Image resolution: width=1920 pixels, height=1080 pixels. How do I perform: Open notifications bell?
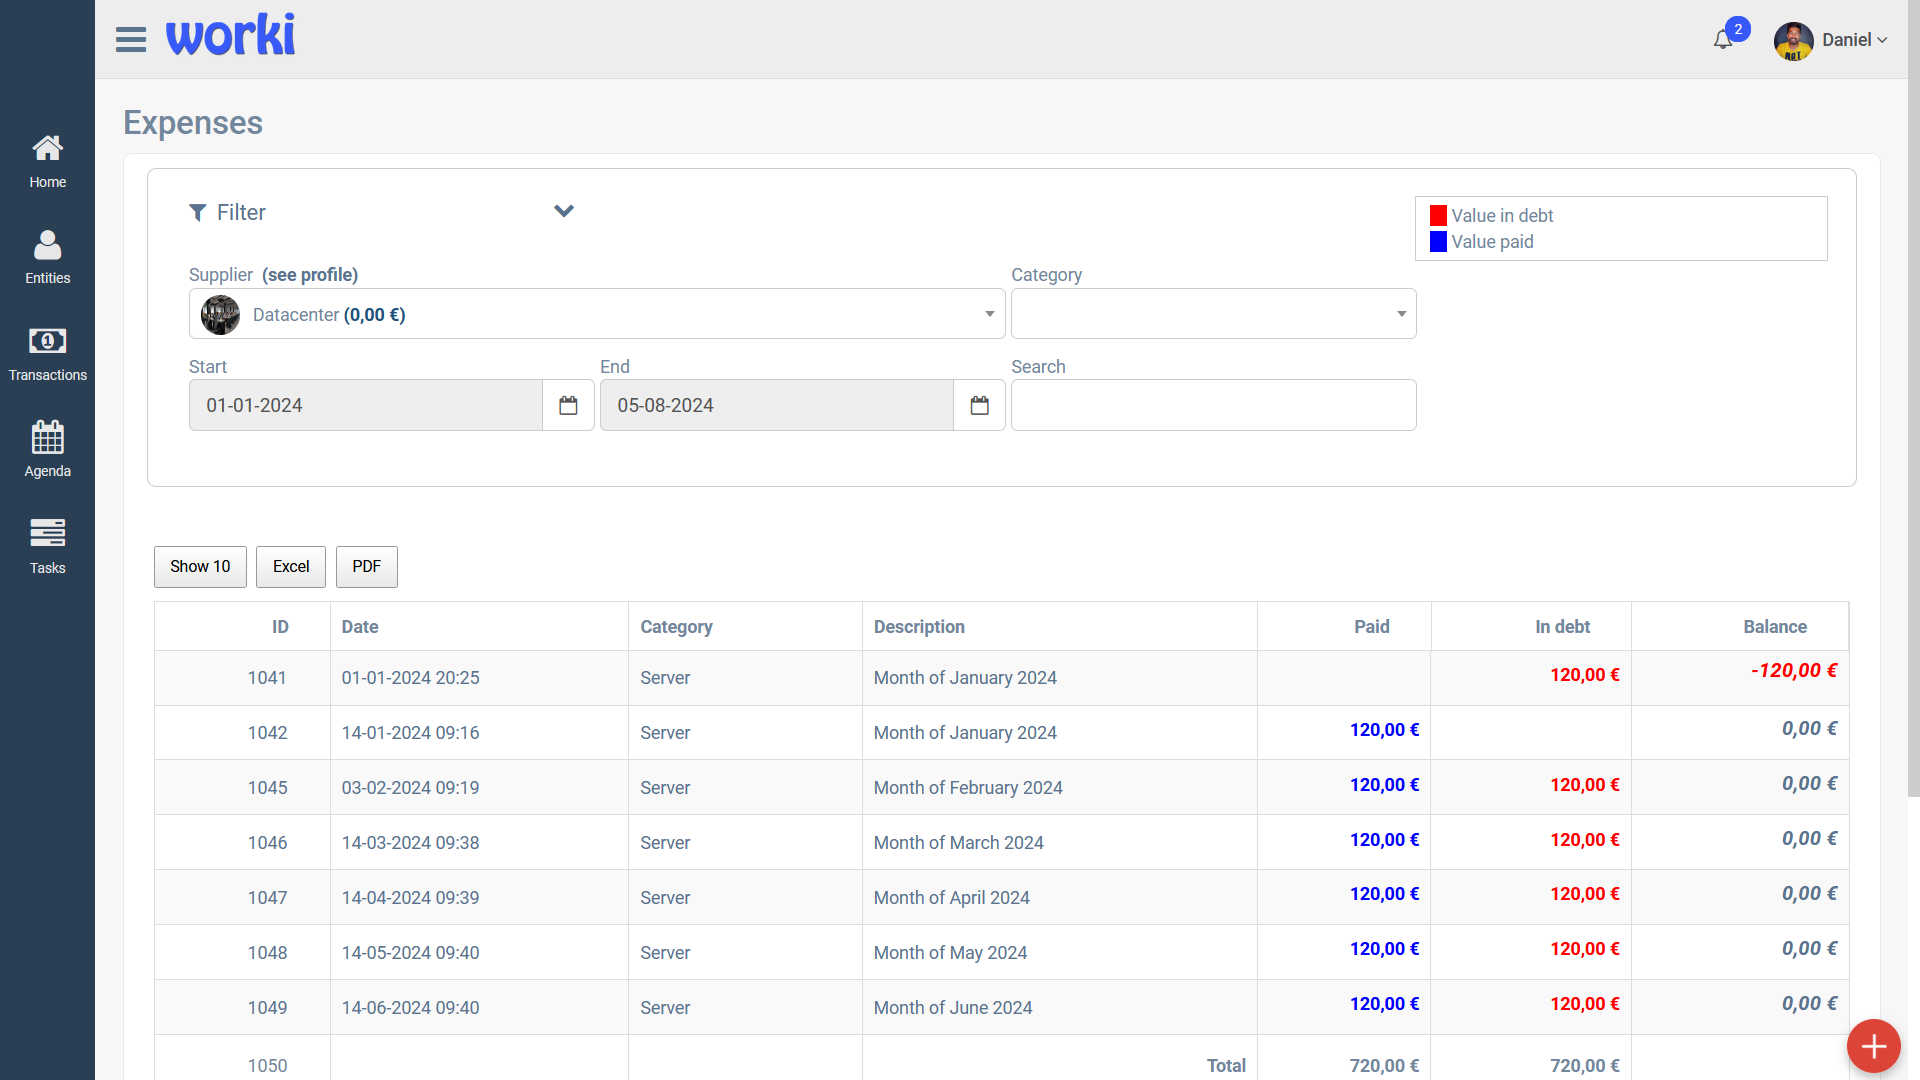pyautogui.click(x=1722, y=40)
